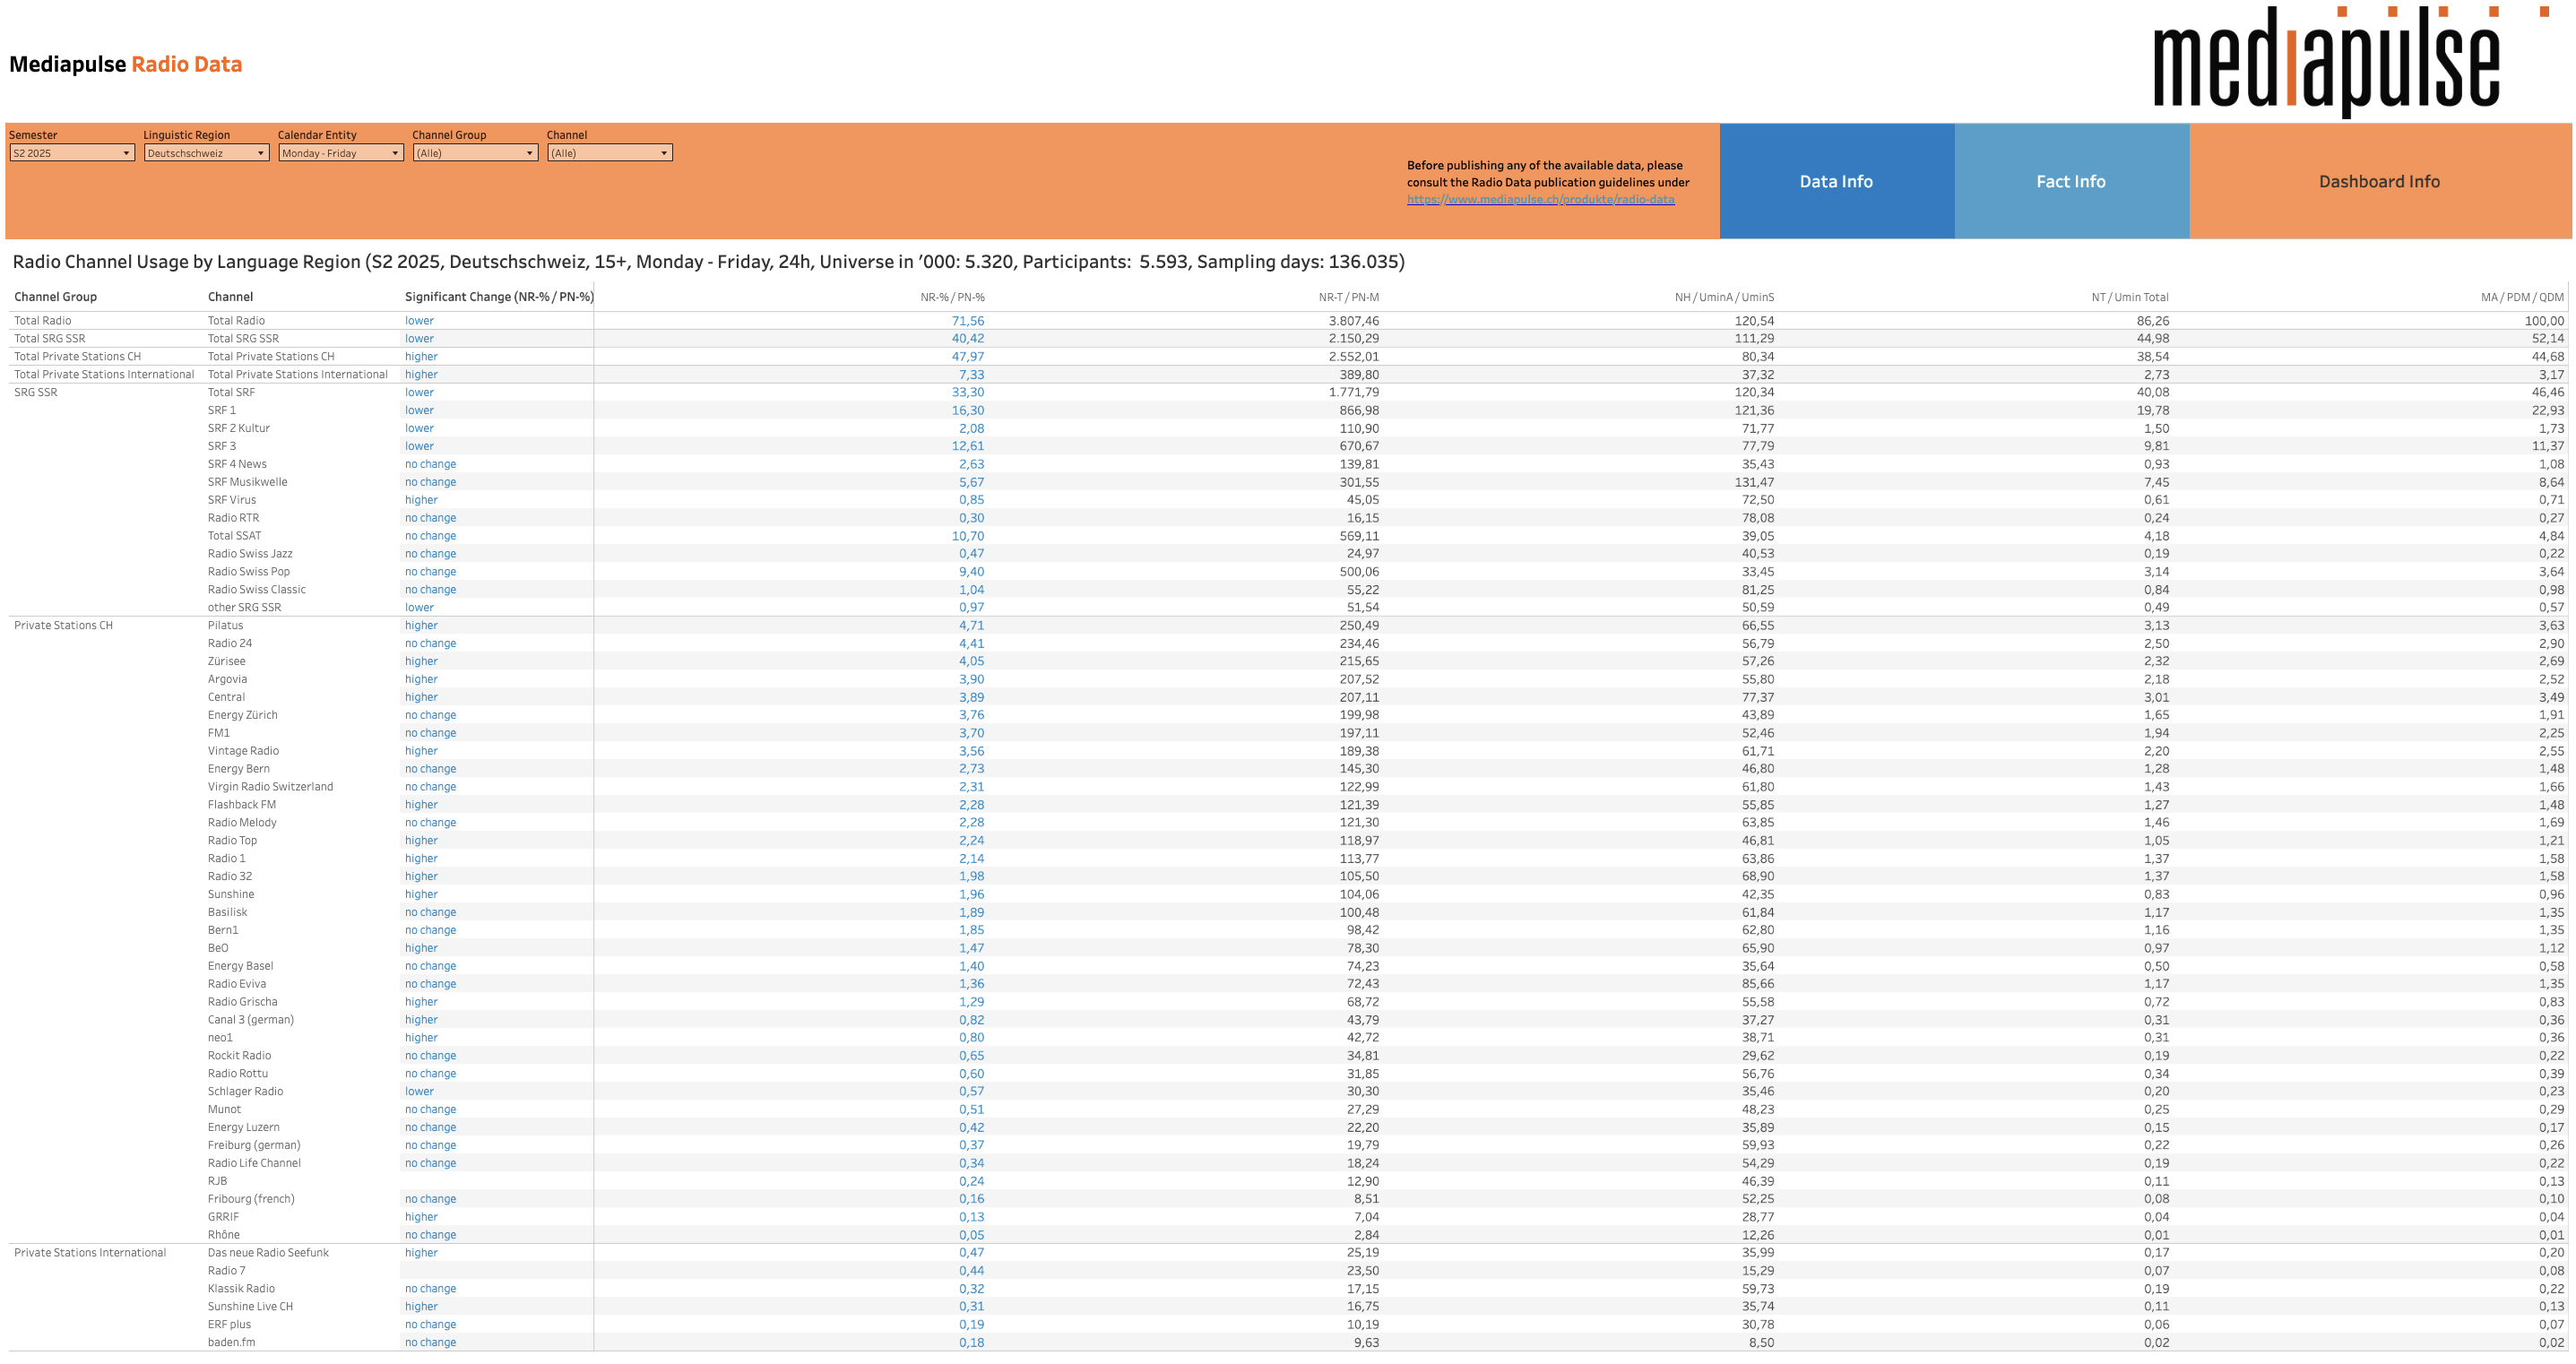Click the mediapulse logo

[2326, 62]
